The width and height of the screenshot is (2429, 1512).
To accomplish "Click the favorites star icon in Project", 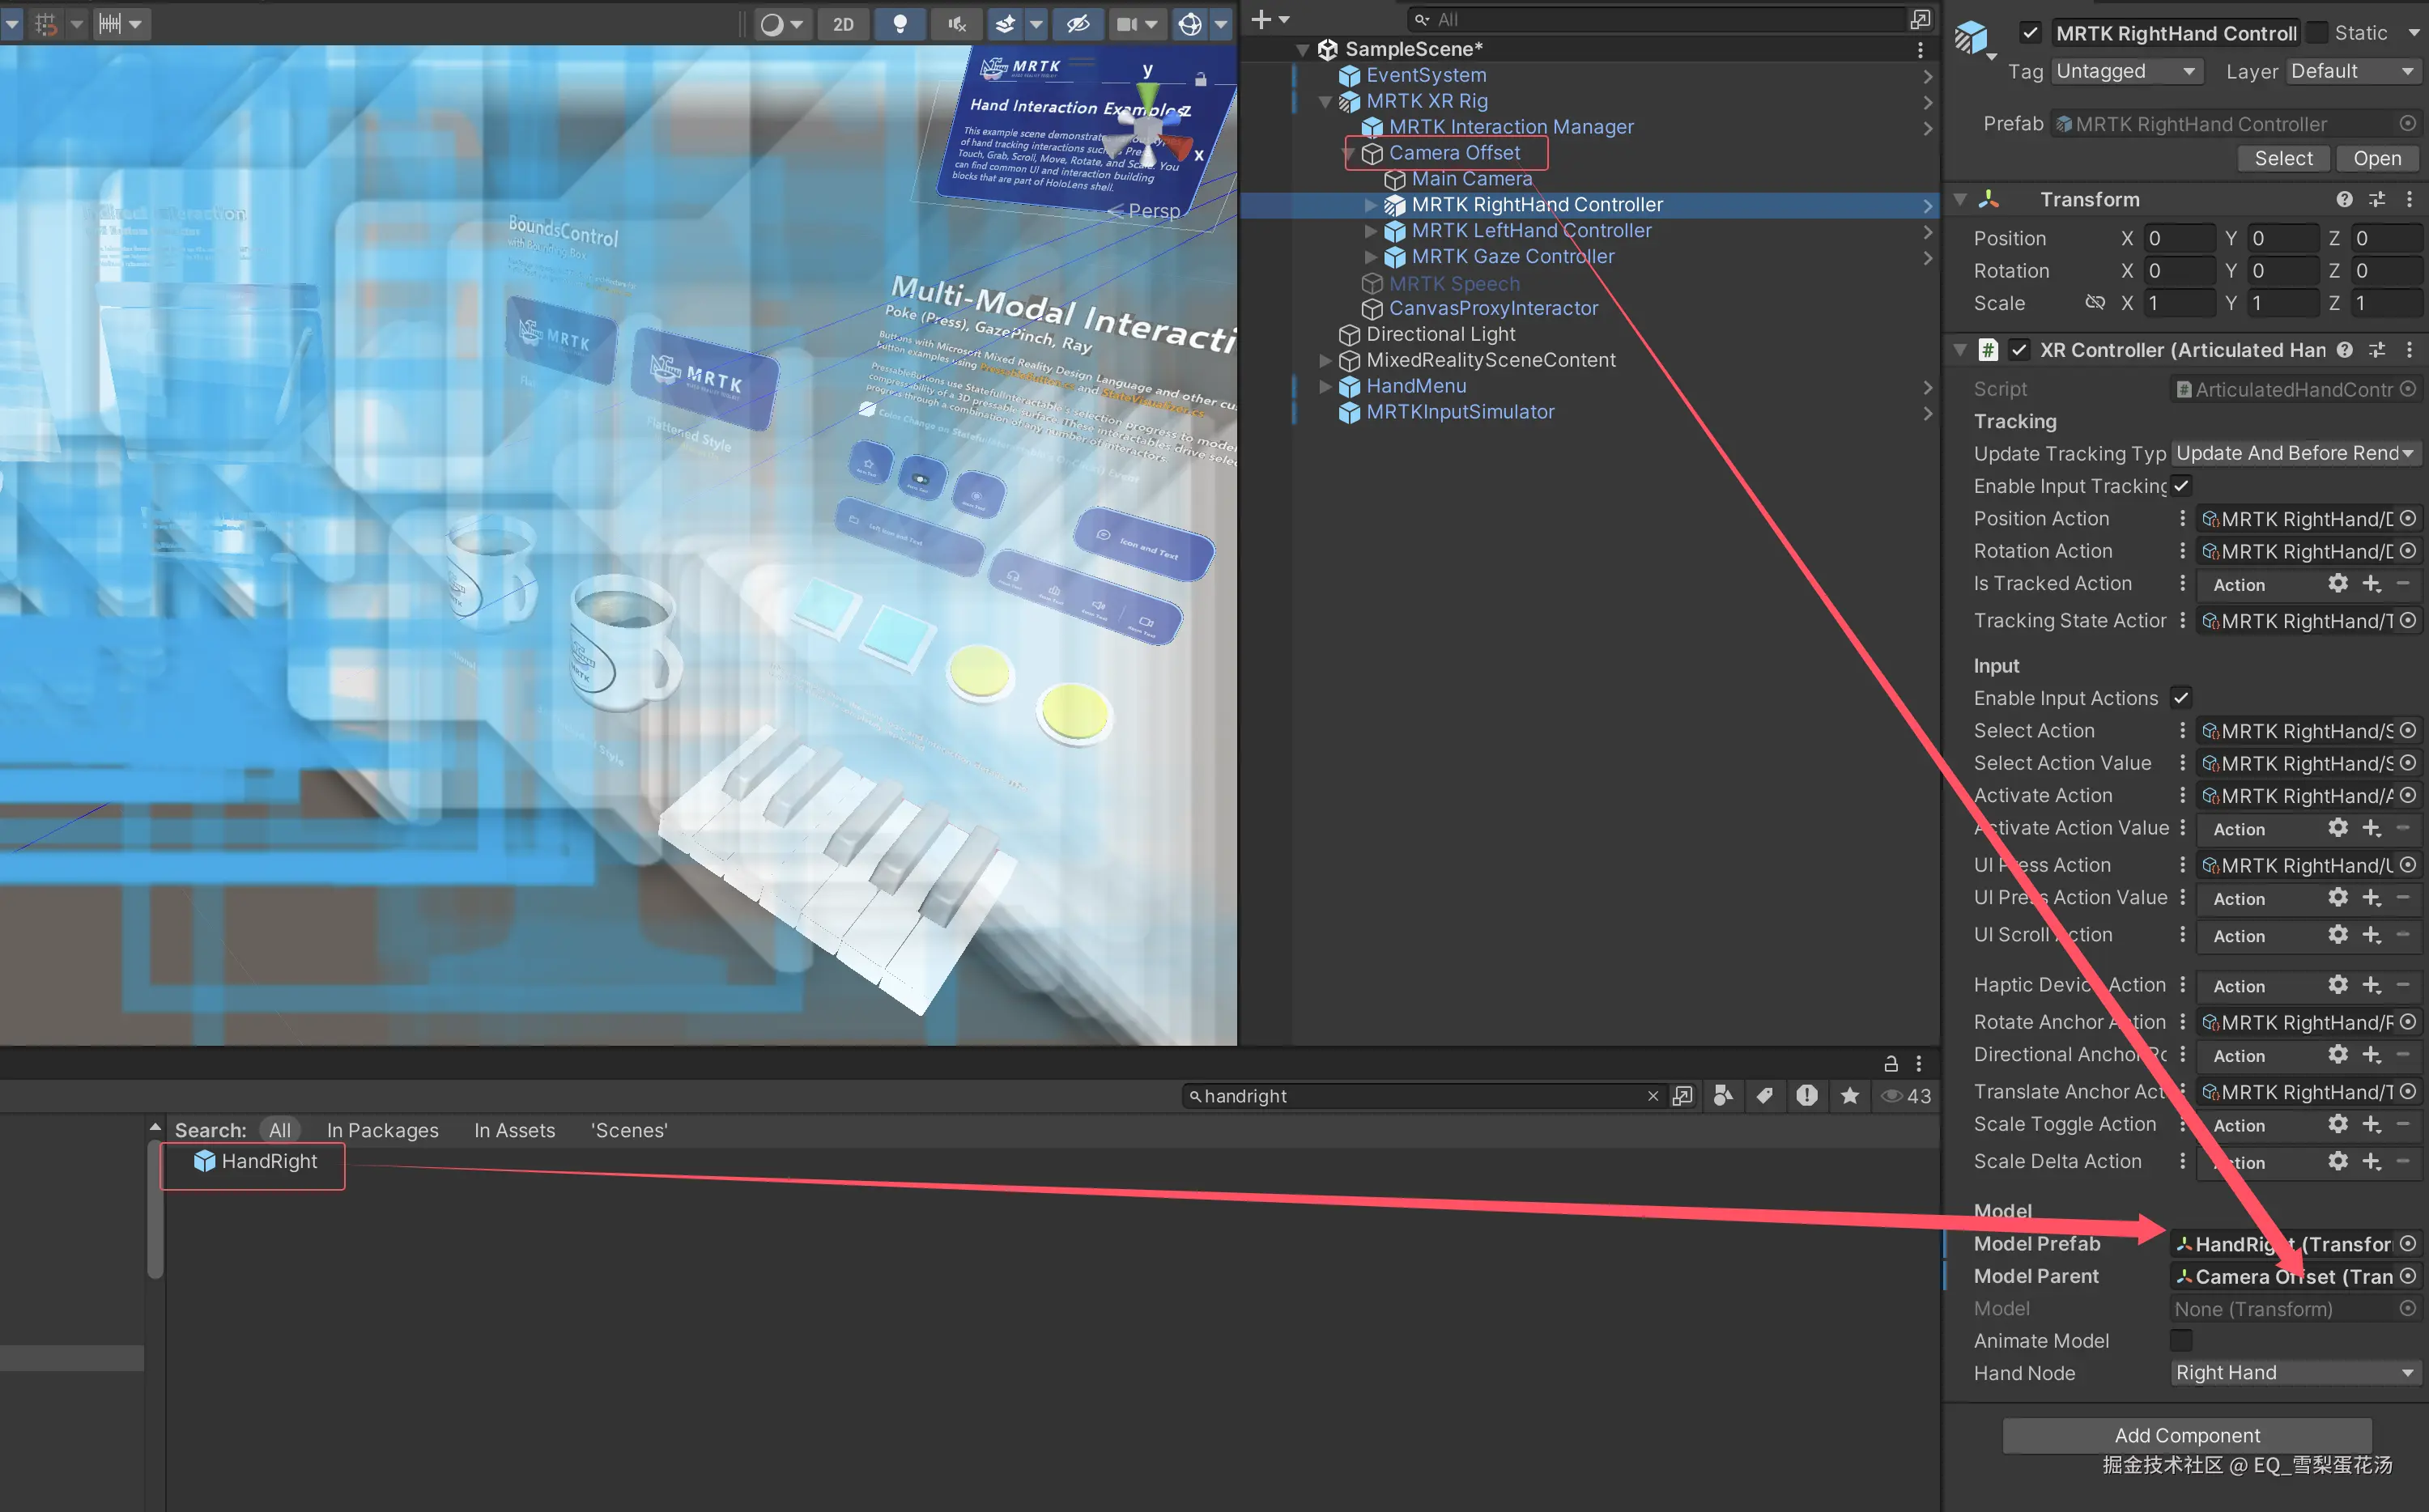I will click(x=1850, y=1096).
